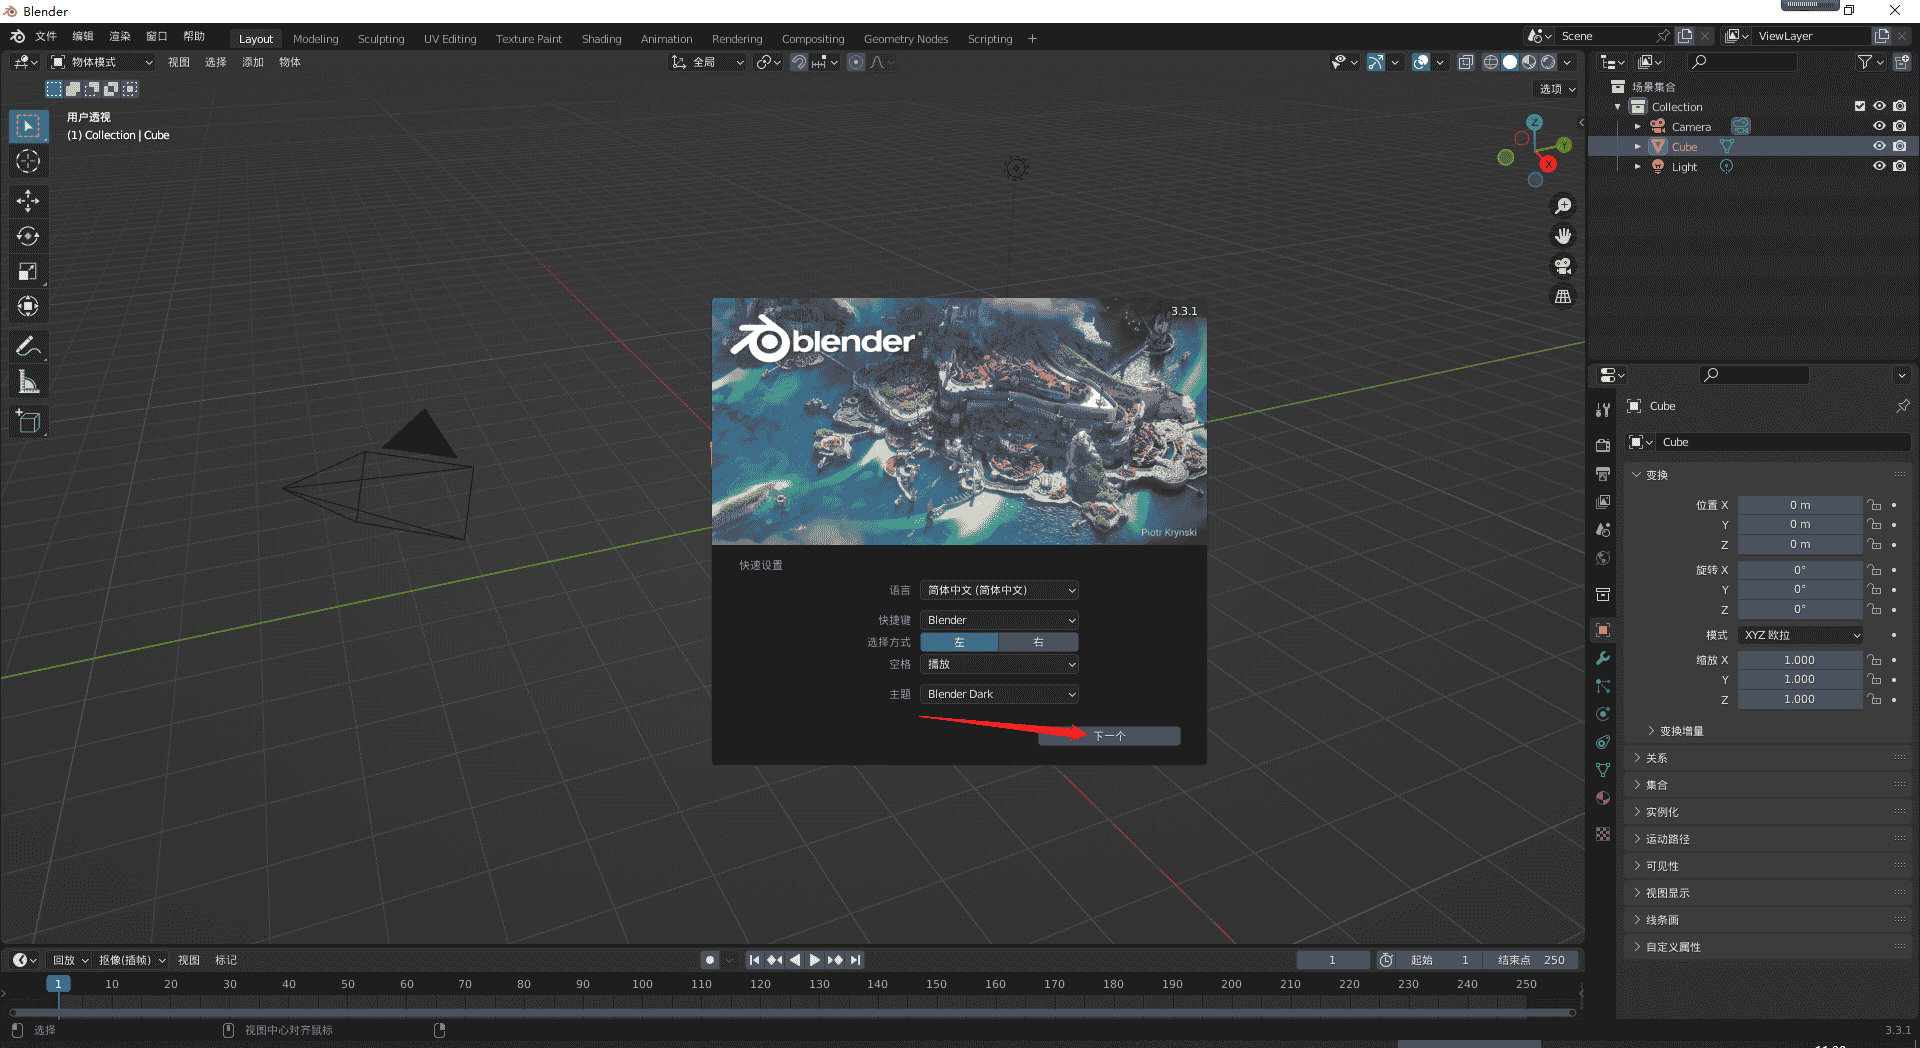Open the Physics properties tab
This screenshot has height=1048, width=1920.
[x=1603, y=714]
